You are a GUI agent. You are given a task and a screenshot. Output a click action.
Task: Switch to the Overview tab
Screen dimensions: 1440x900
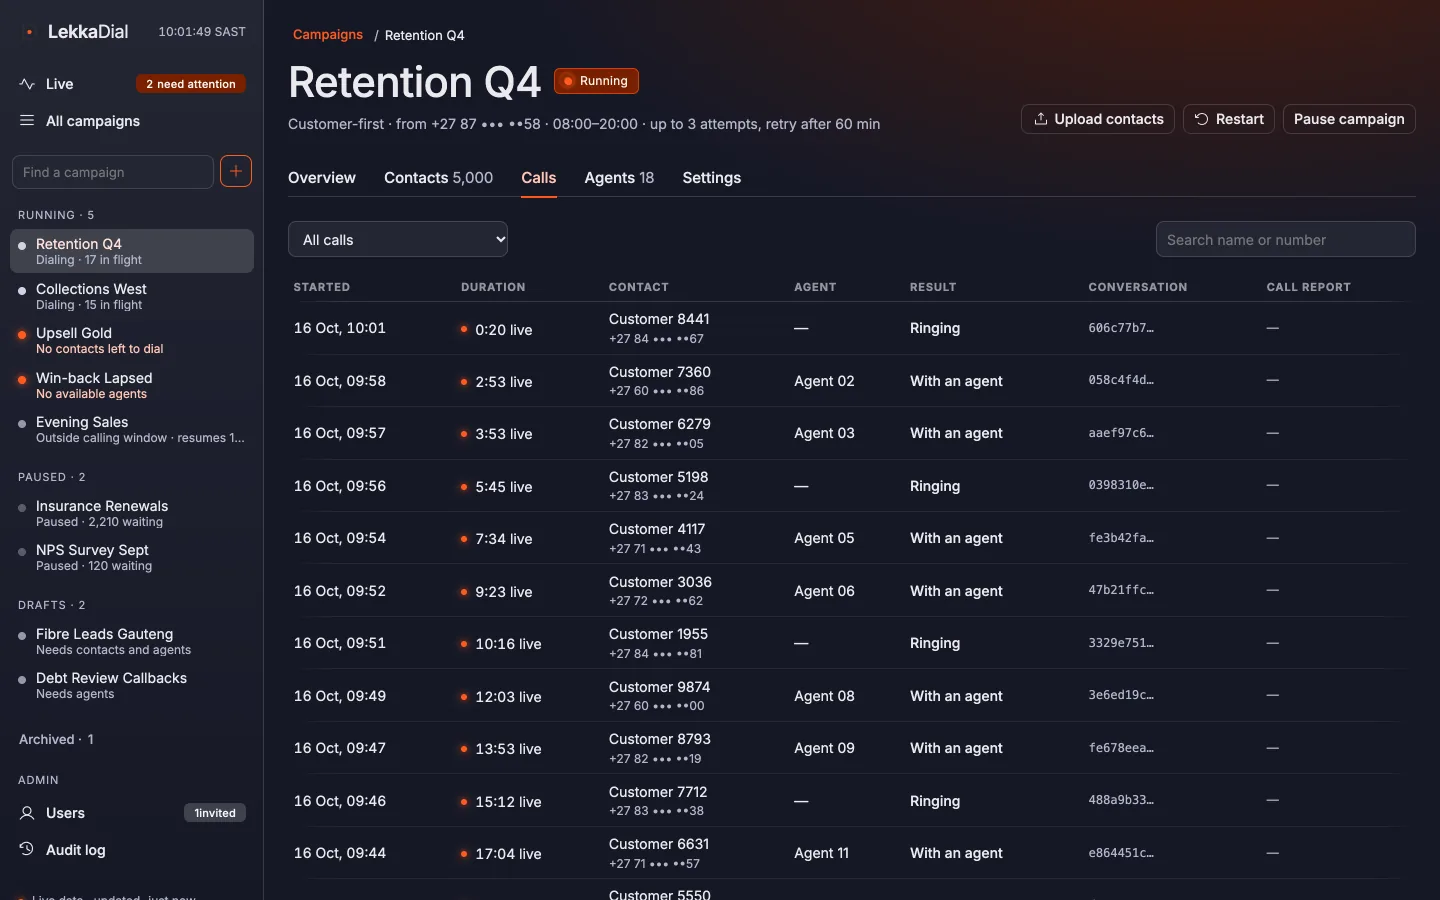pos(322,178)
